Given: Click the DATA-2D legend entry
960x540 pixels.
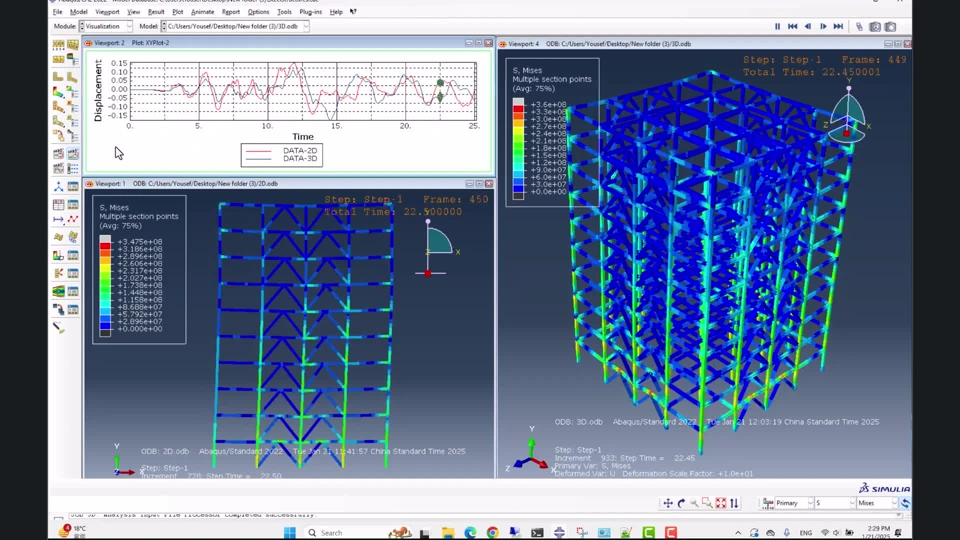Looking at the screenshot, I should click(282, 151).
